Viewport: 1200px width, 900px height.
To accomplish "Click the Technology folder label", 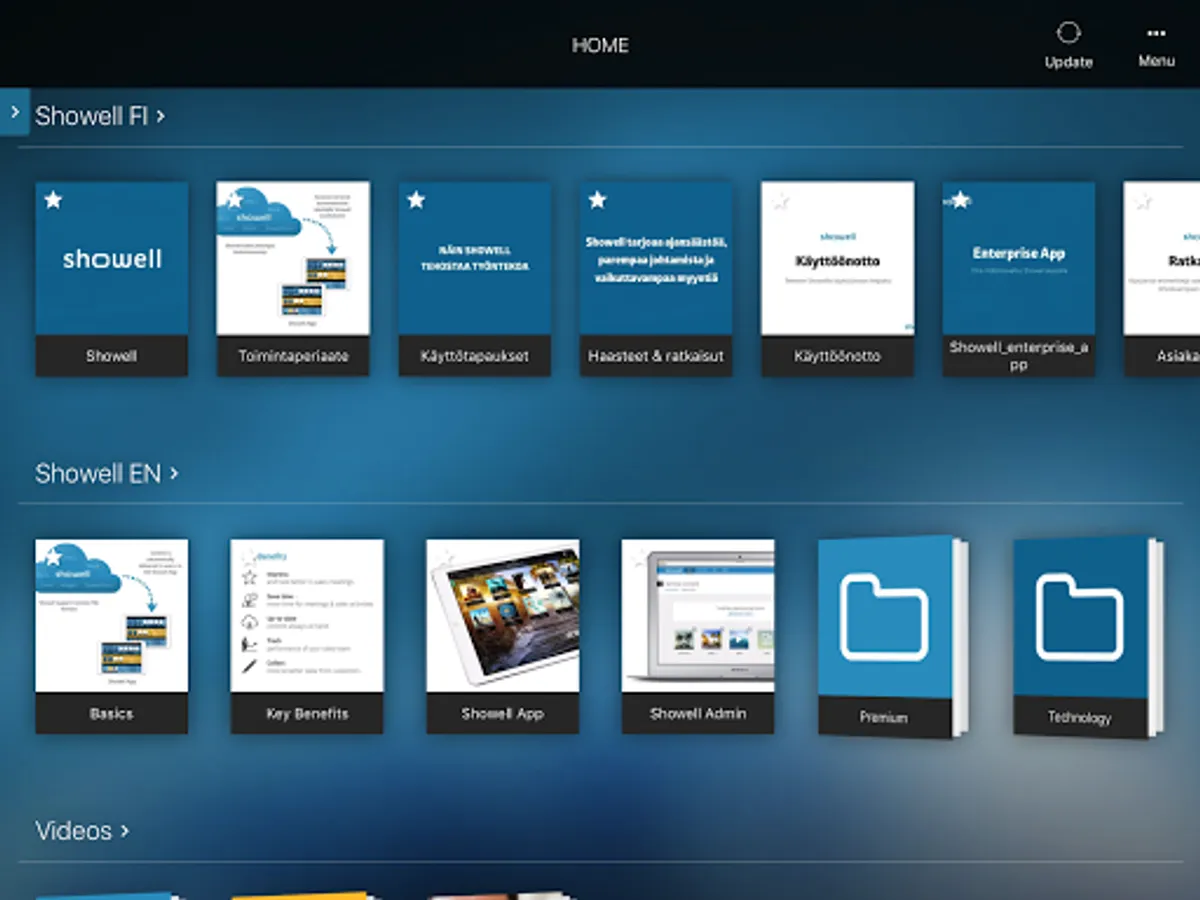I will (x=1079, y=717).
